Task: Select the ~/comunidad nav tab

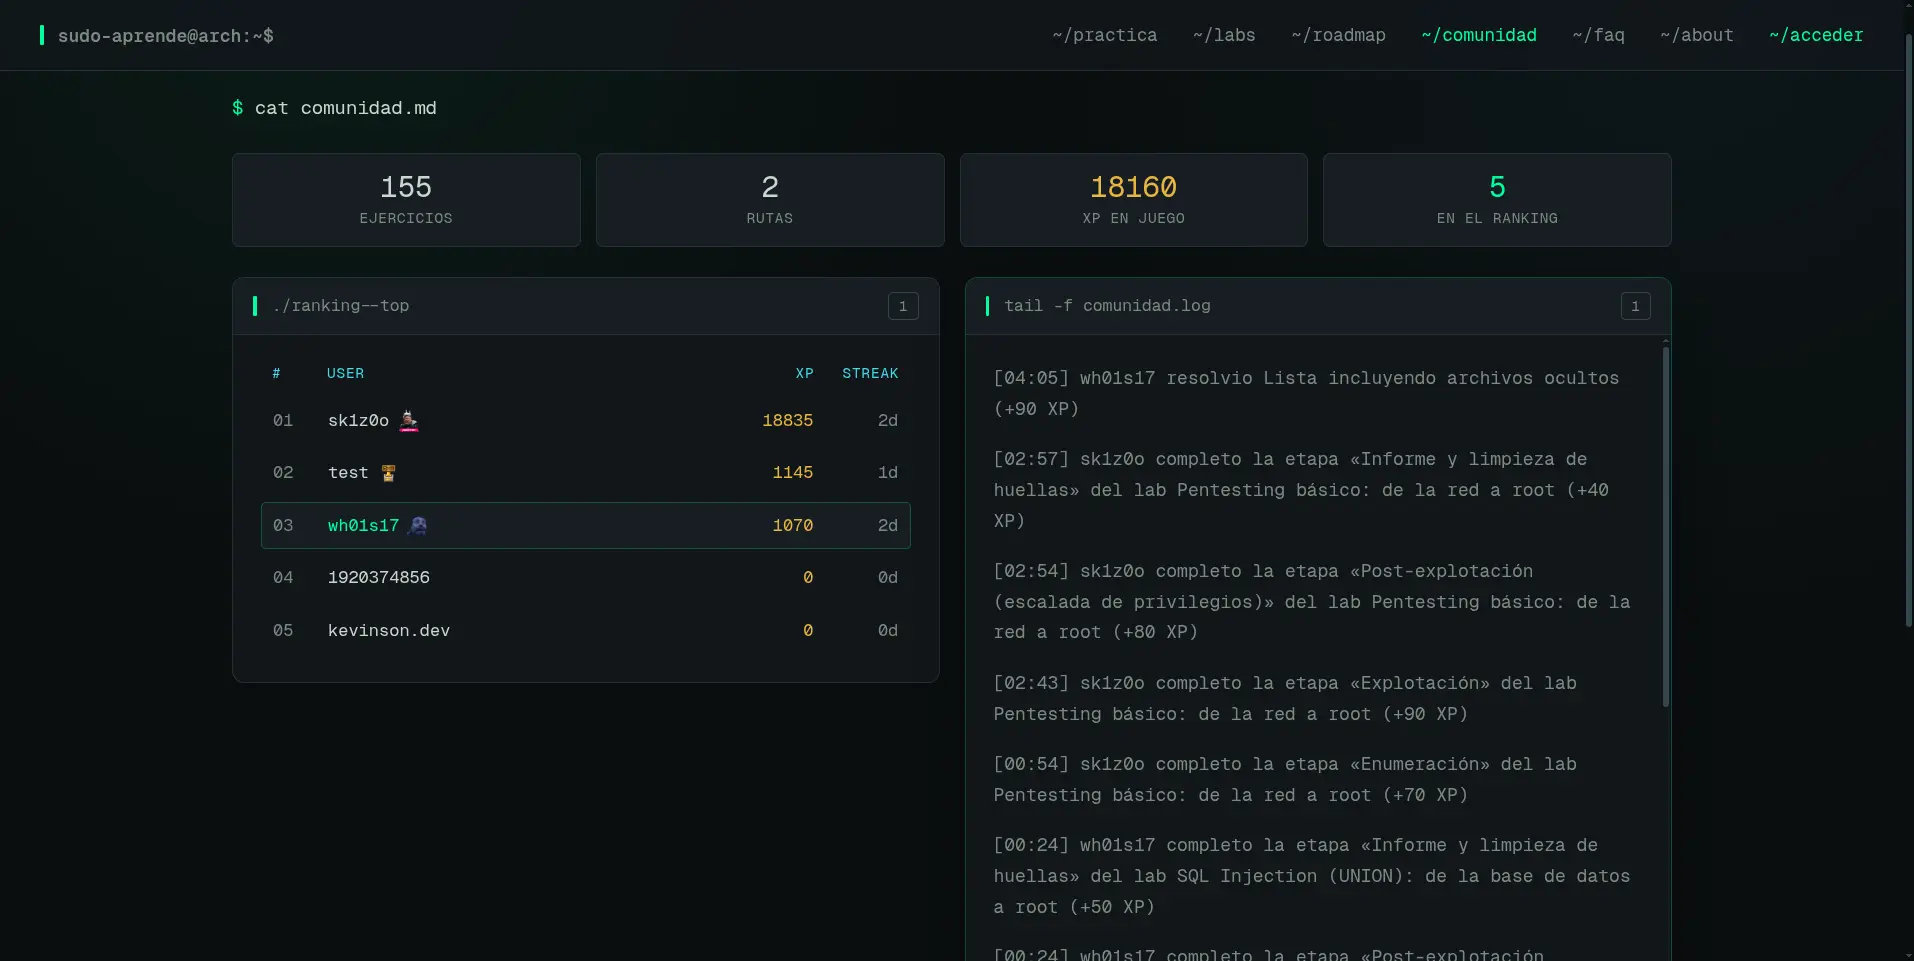Action: pos(1479,35)
